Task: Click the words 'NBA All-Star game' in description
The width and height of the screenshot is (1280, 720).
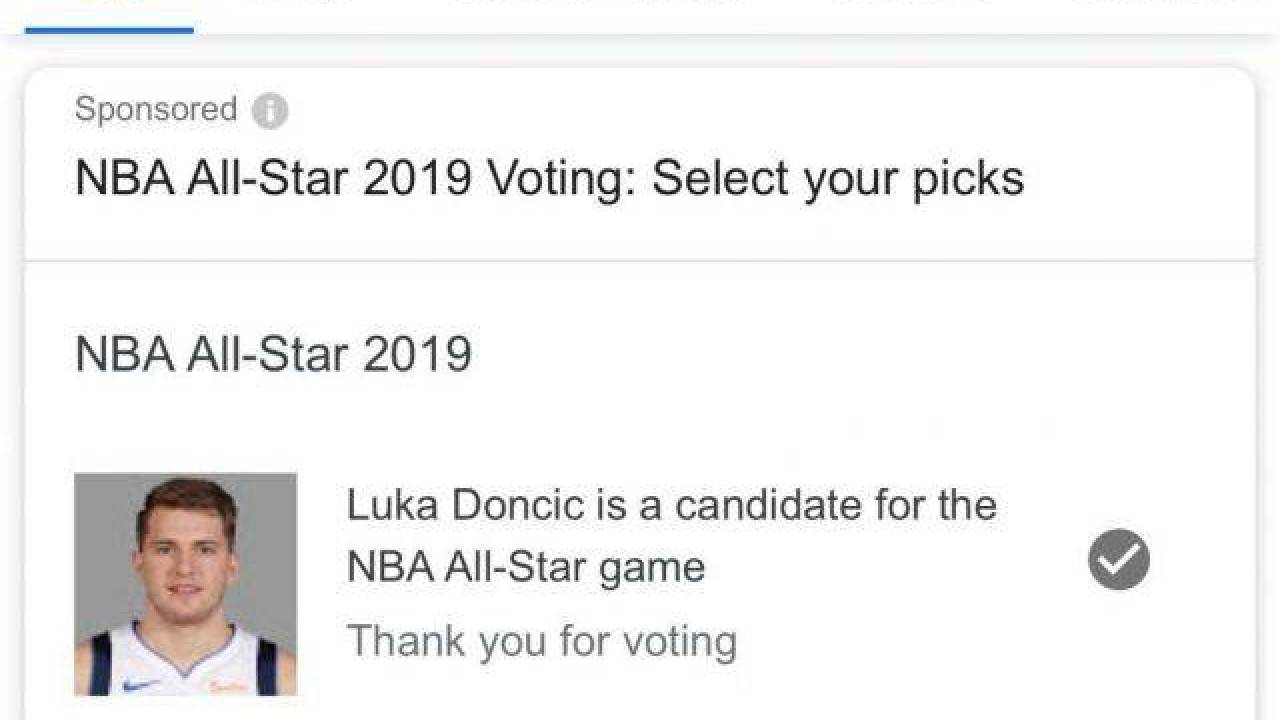Action: pyautogui.click(x=526, y=567)
